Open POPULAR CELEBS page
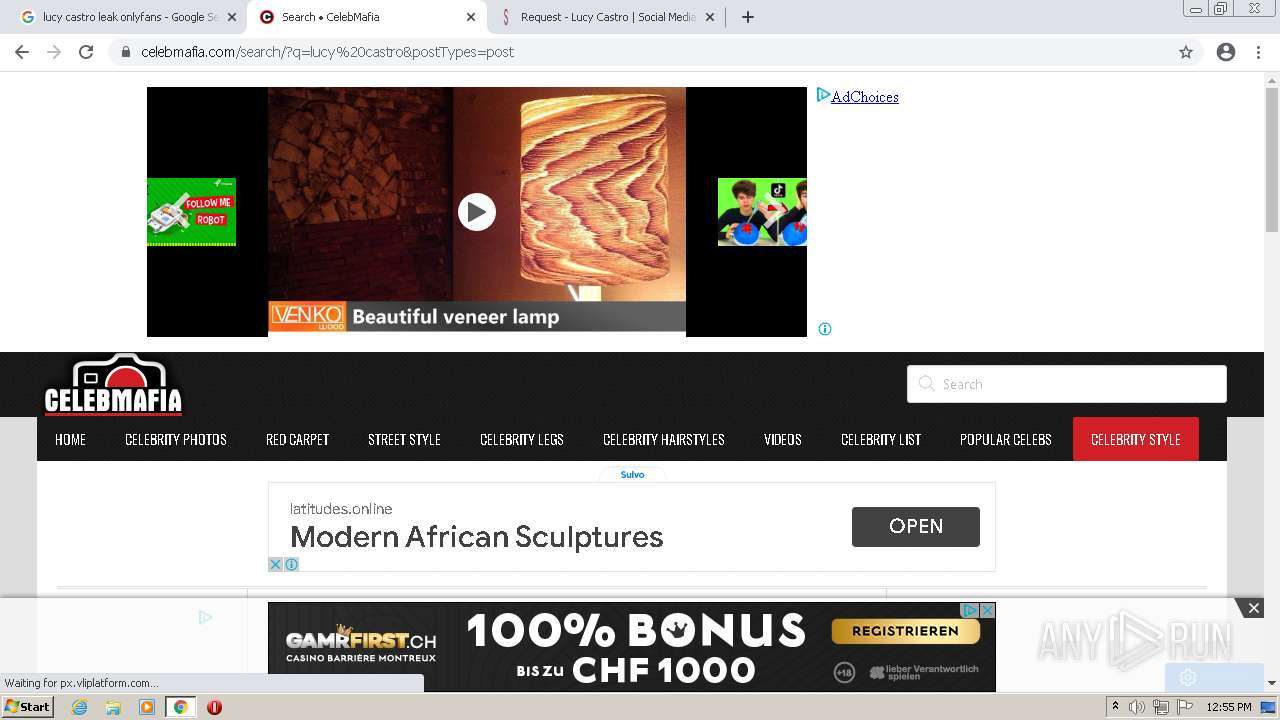 click(1006, 439)
